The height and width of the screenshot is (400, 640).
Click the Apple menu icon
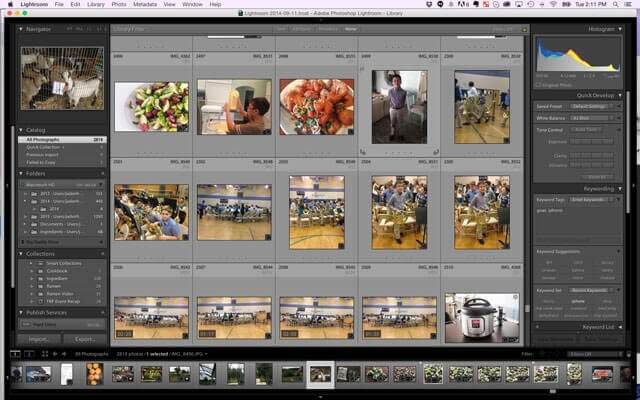click(x=8, y=5)
